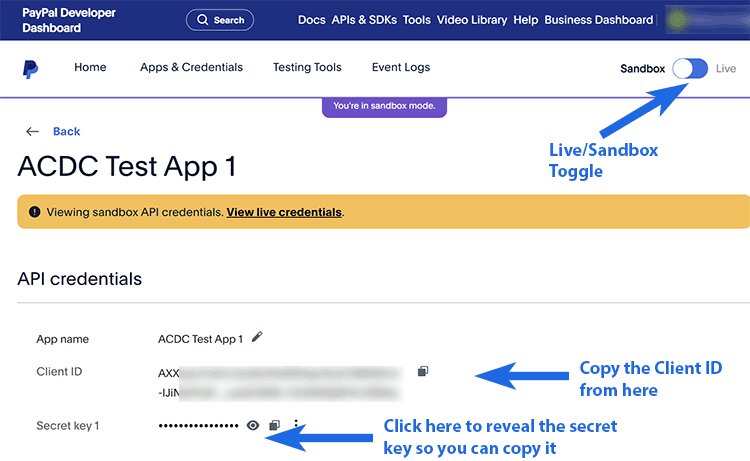The width and height of the screenshot is (750, 461).
Task: Open Secret key 1 more options menu
Action: 296,424
